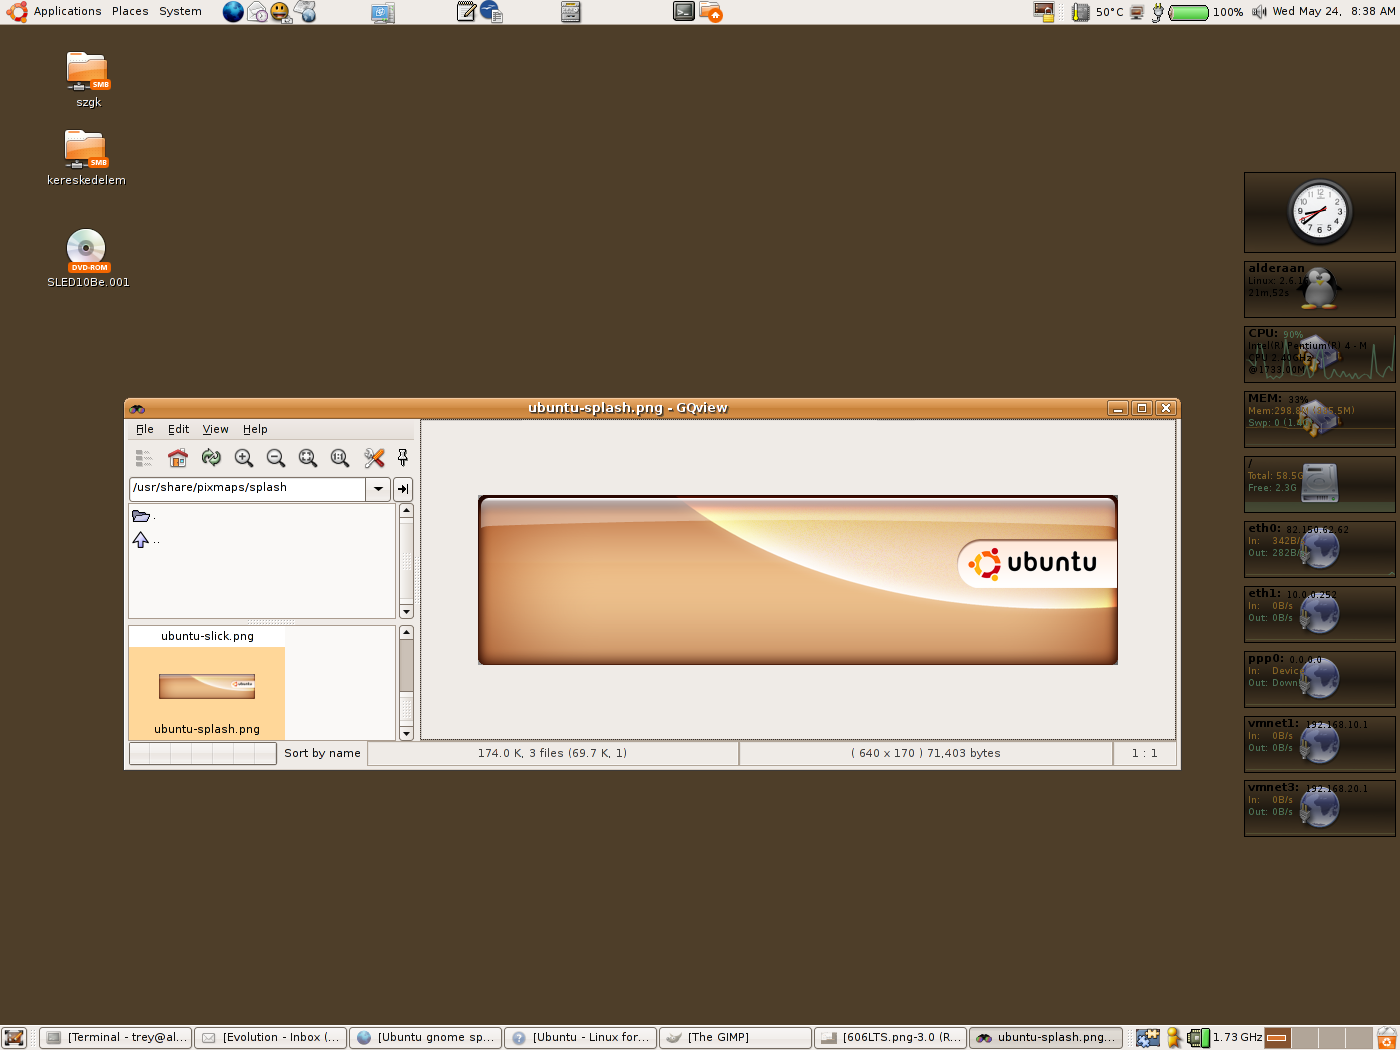Click the ubuntu splash image in viewer

pos(798,580)
